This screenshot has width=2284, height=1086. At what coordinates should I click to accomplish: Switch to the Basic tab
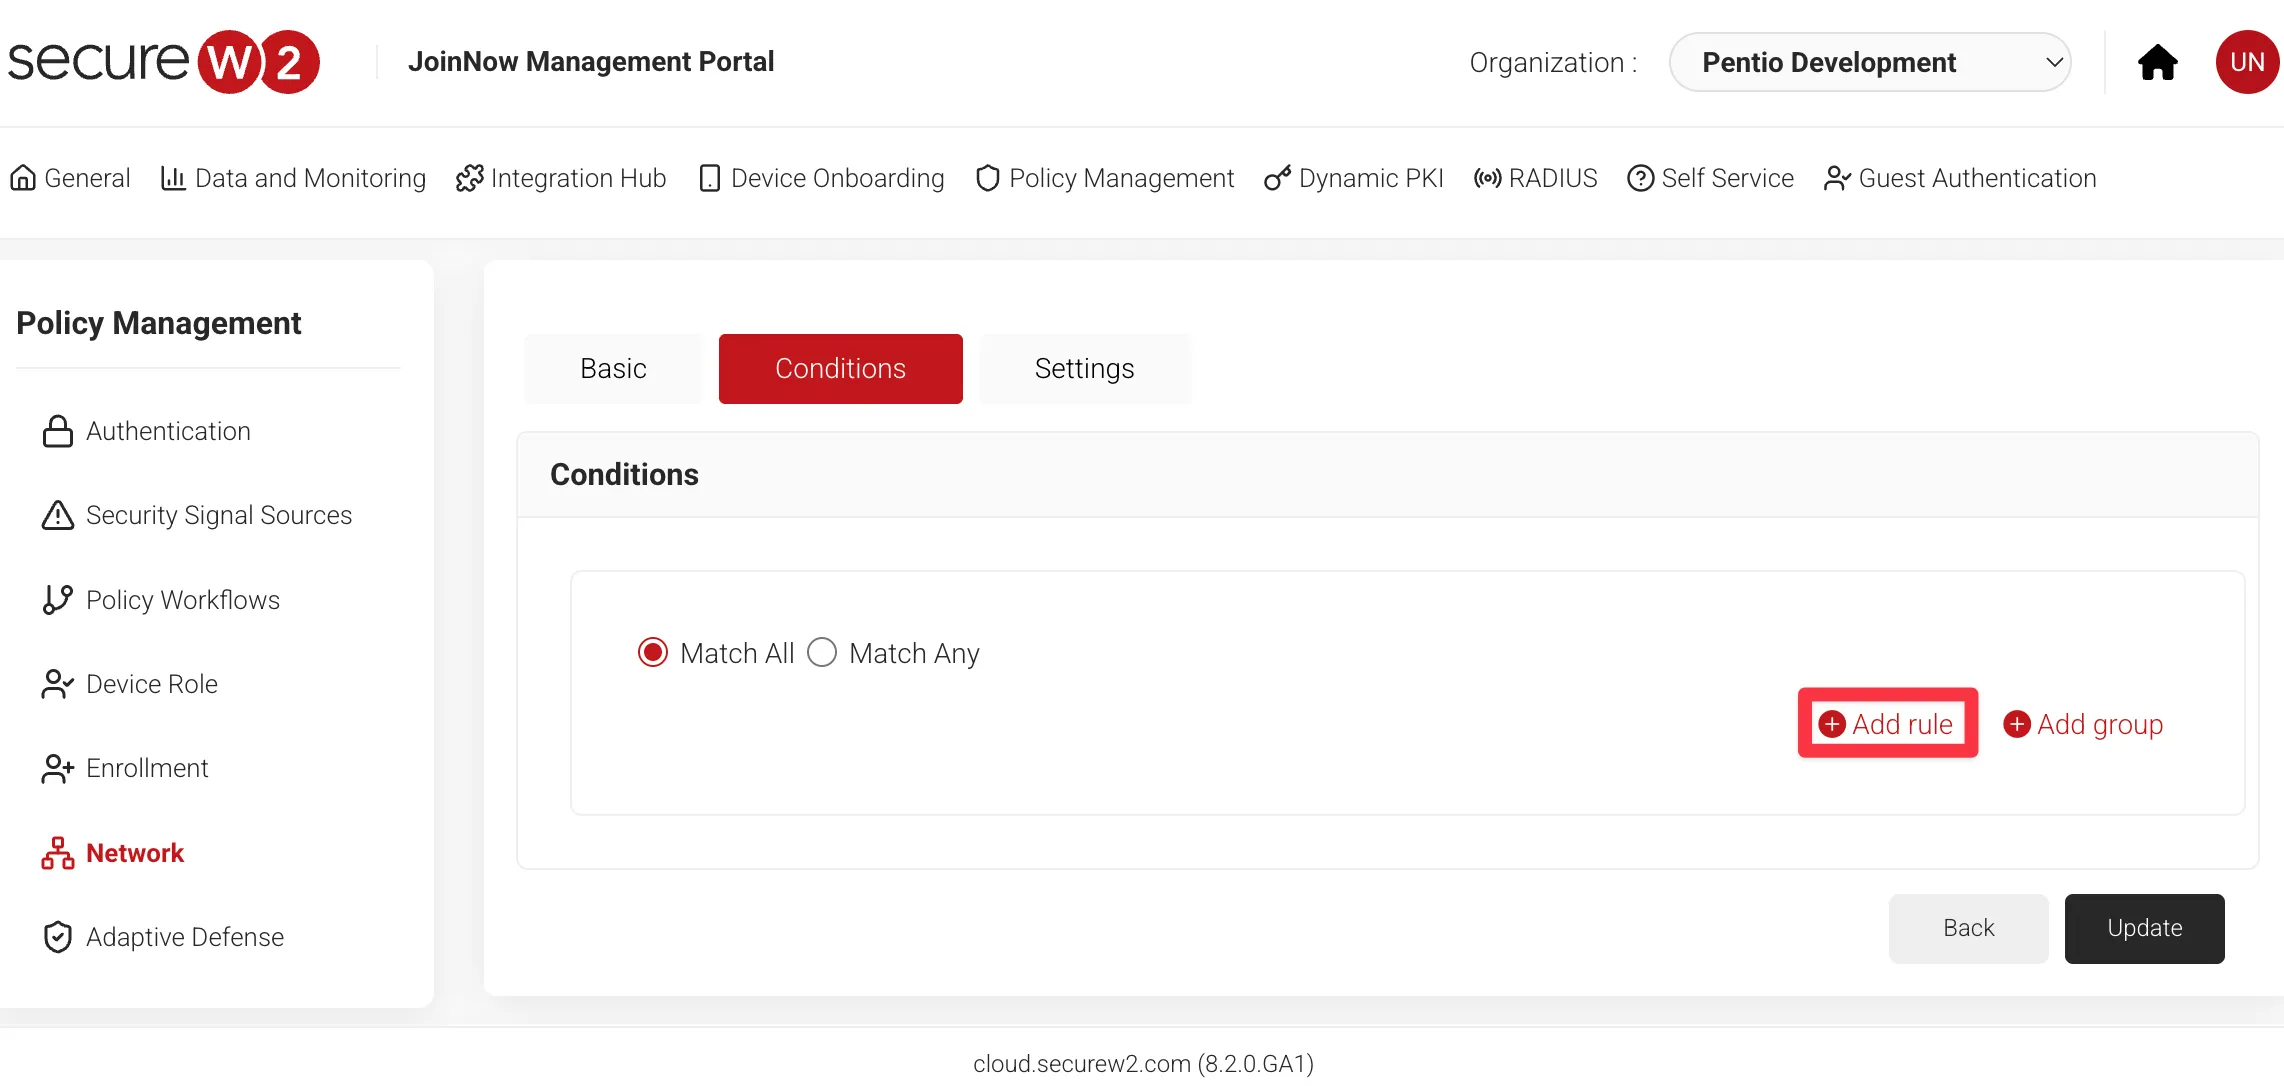[613, 369]
